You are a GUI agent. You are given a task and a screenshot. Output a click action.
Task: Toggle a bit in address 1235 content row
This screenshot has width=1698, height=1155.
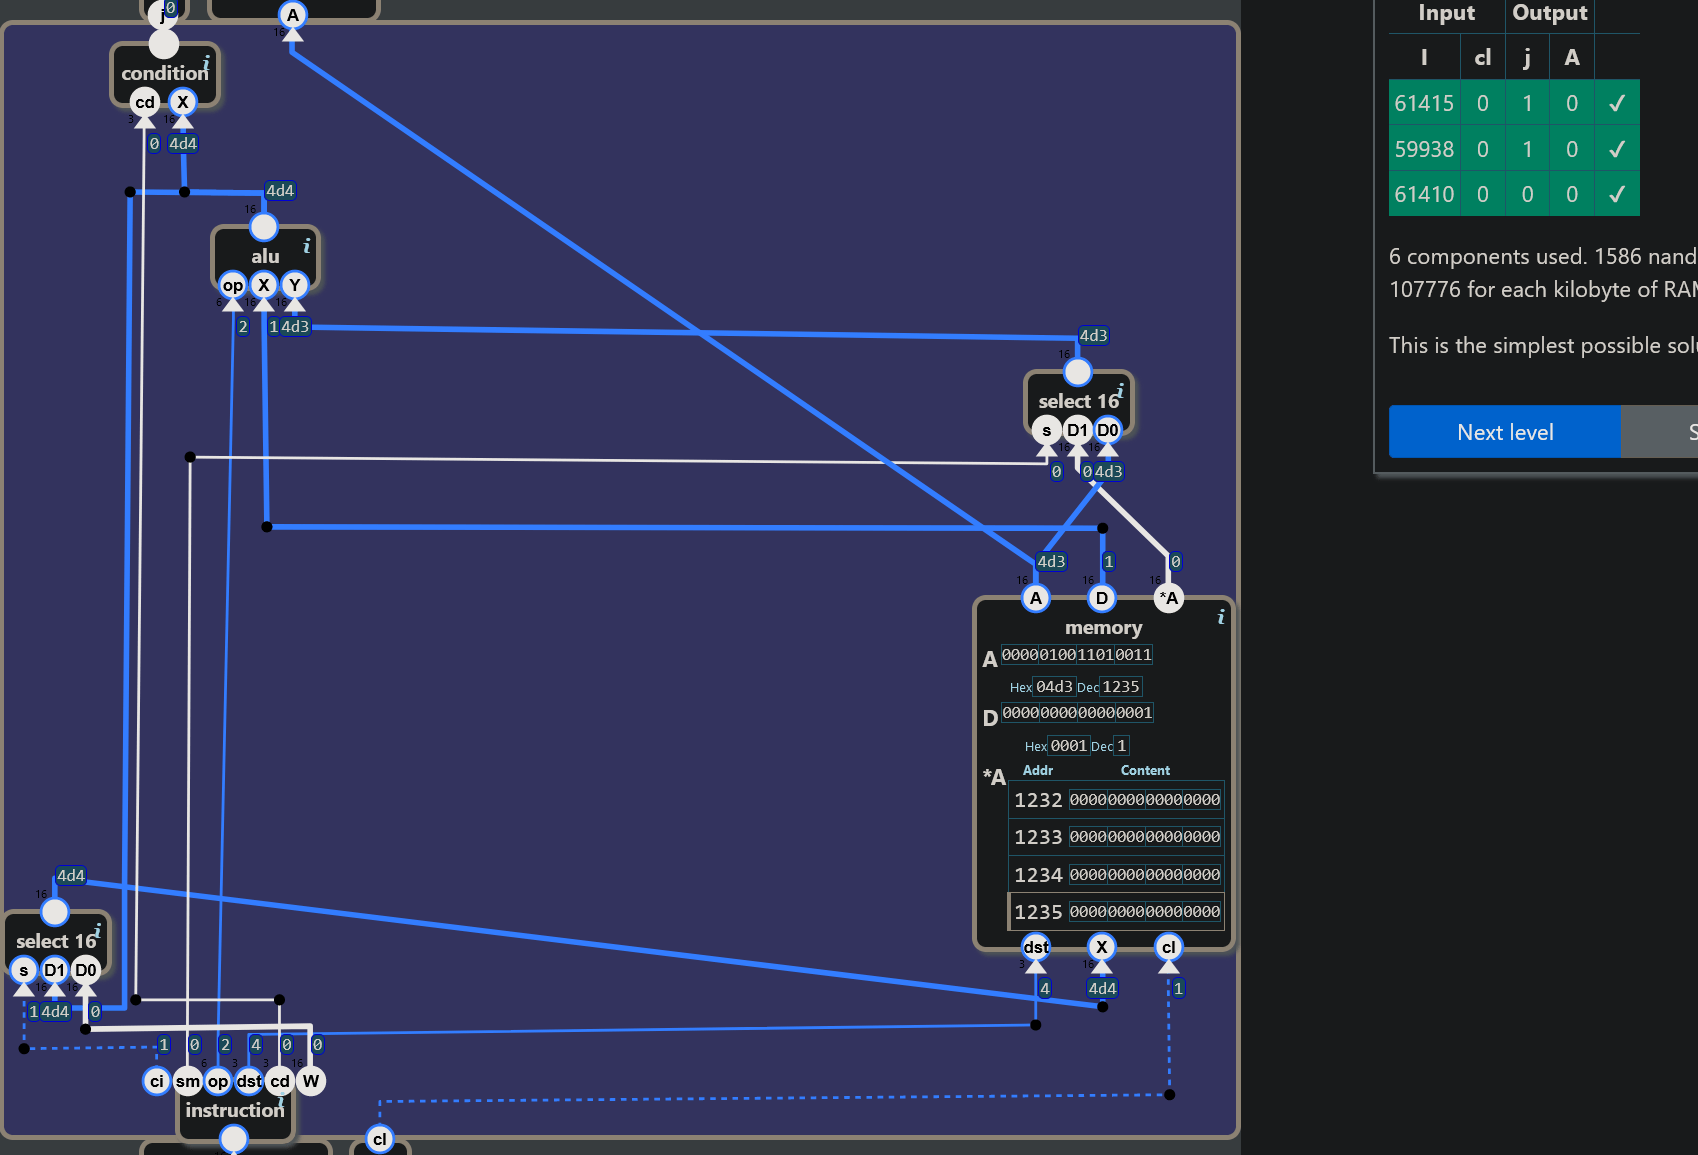[x=1144, y=911]
